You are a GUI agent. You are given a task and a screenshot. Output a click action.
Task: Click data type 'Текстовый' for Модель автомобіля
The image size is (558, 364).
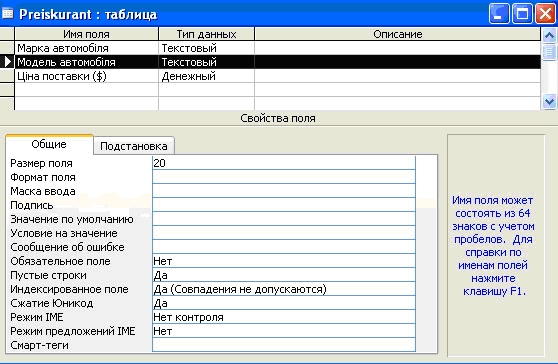206,62
